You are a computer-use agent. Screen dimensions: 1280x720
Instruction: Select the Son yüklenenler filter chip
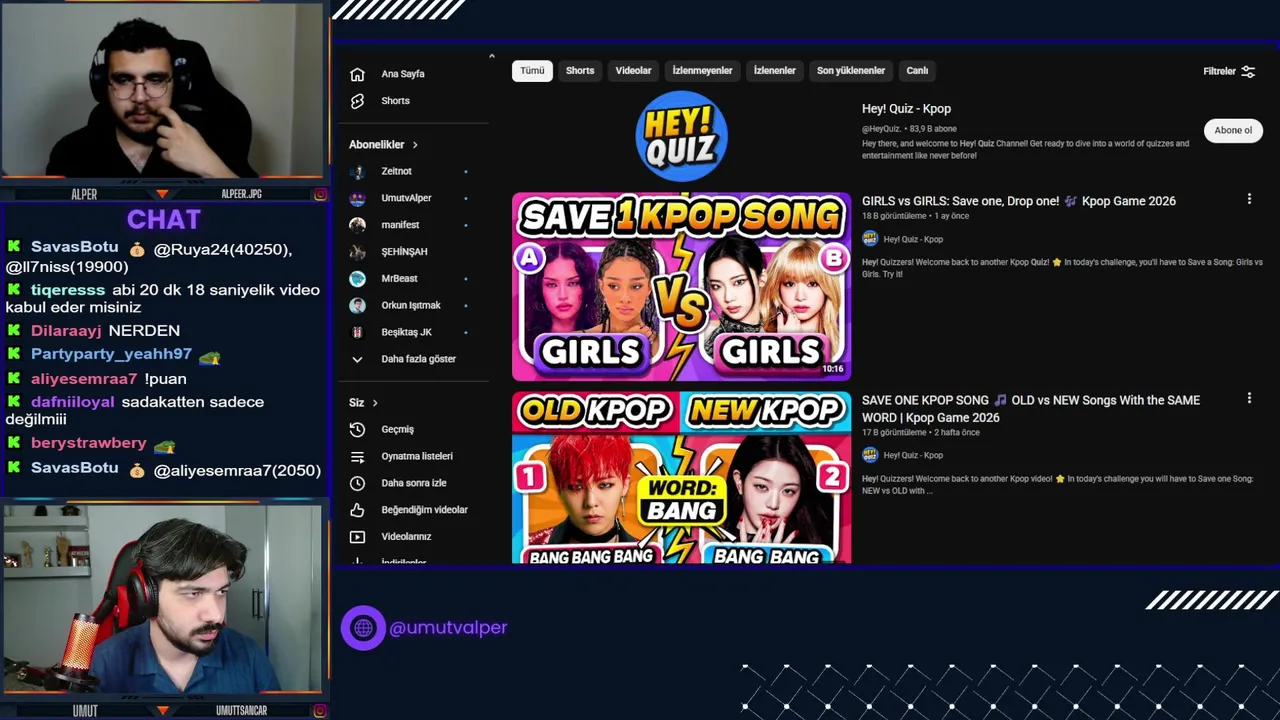[x=851, y=71]
